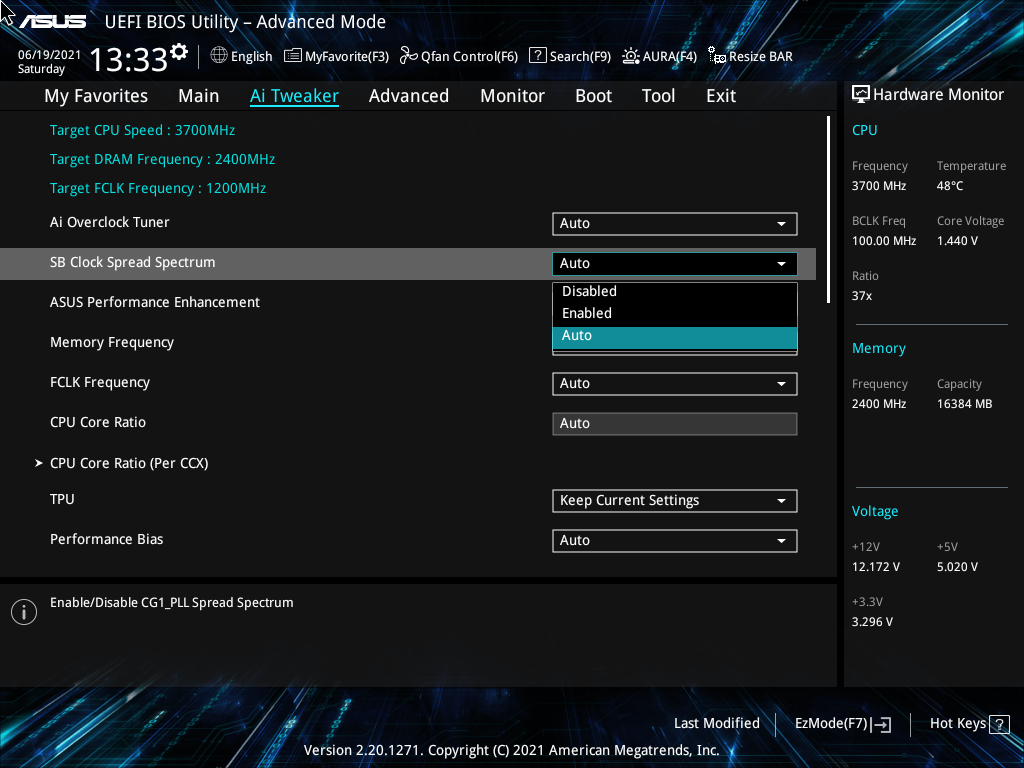Click the language globe icon next to English
The width and height of the screenshot is (1024, 768).
point(218,56)
